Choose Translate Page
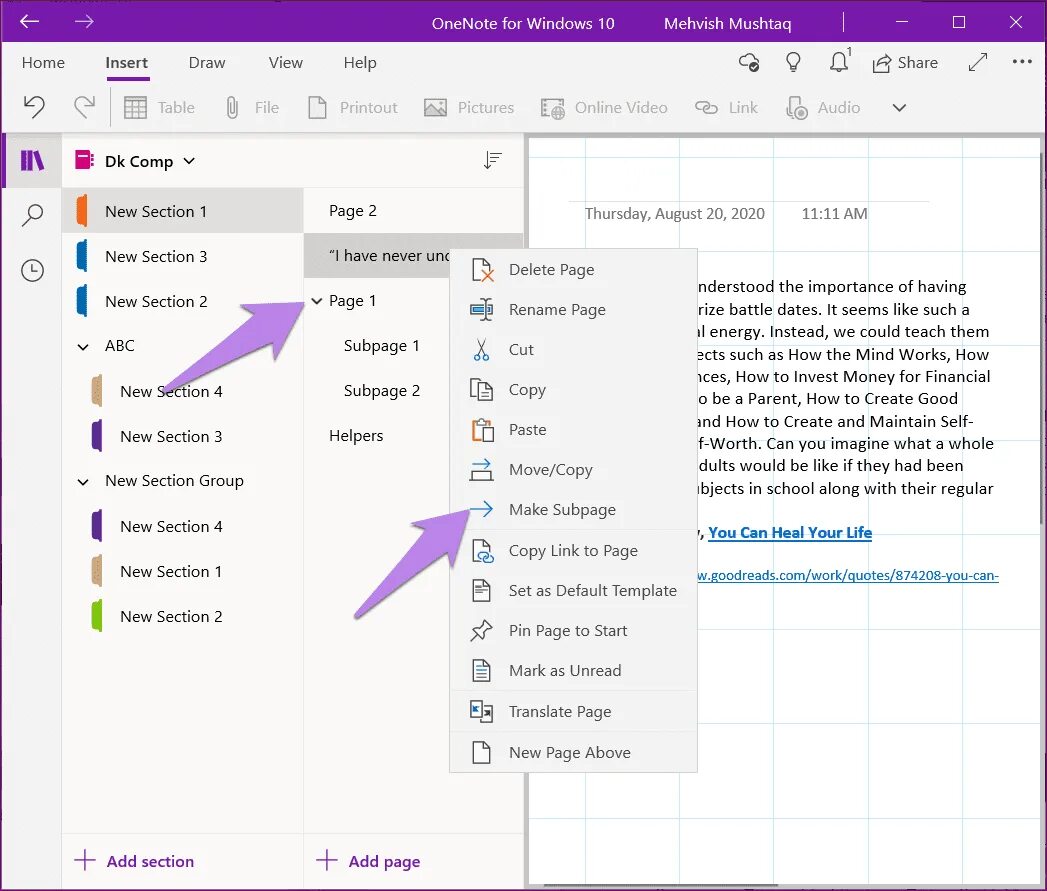The image size is (1047, 891). pyautogui.click(x=574, y=712)
